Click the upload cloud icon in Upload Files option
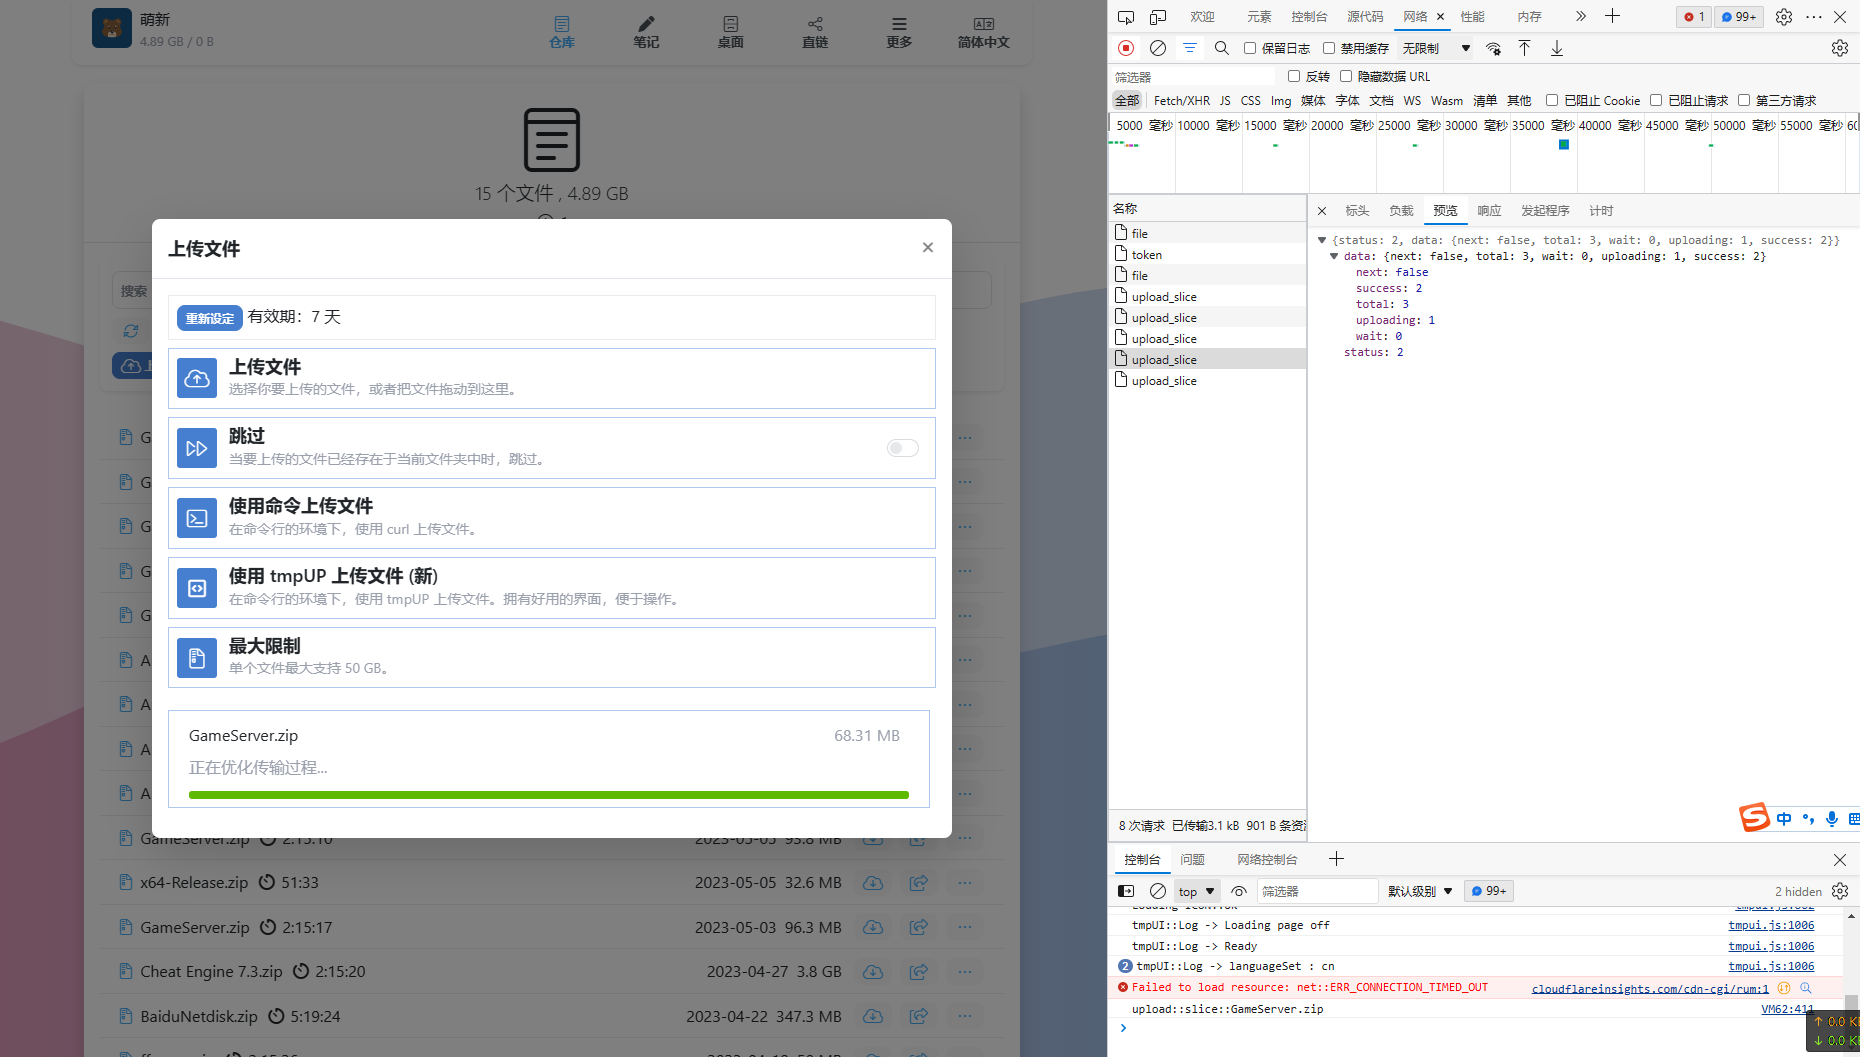The width and height of the screenshot is (1860, 1057). pyautogui.click(x=197, y=378)
